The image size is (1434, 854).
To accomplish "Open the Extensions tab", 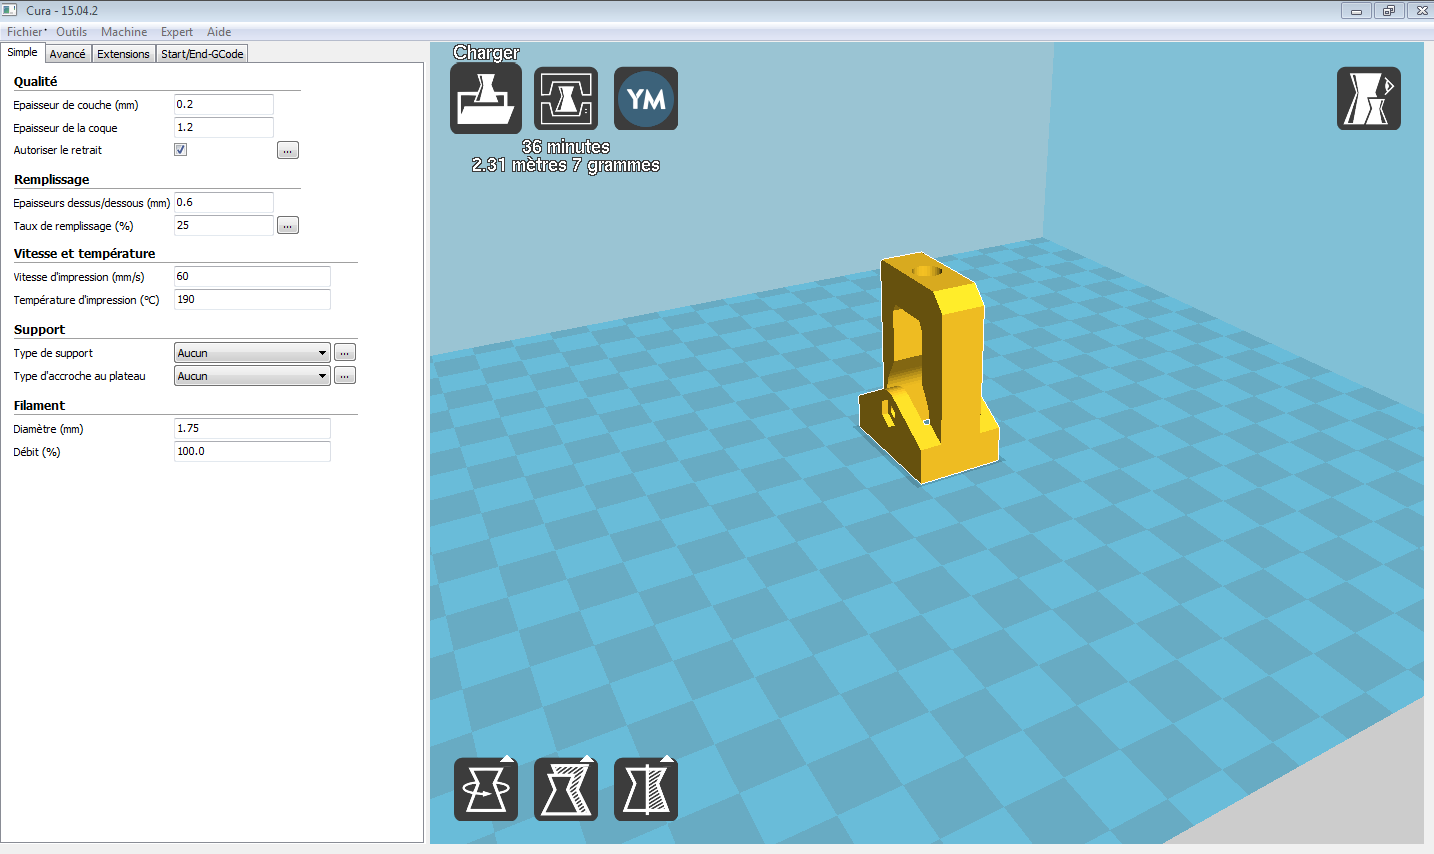I will pyautogui.click(x=123, y=54).
